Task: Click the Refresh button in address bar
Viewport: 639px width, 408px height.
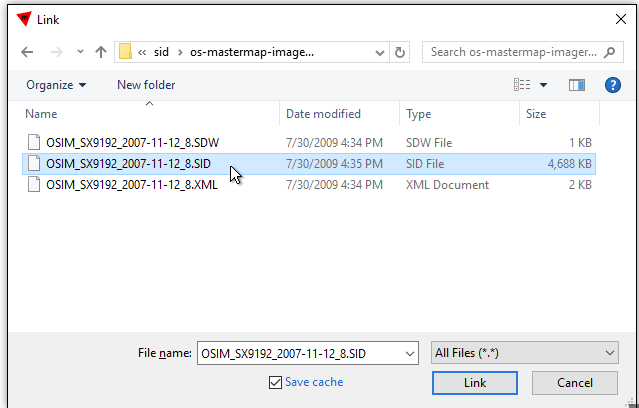Action: tap(400, 52)
